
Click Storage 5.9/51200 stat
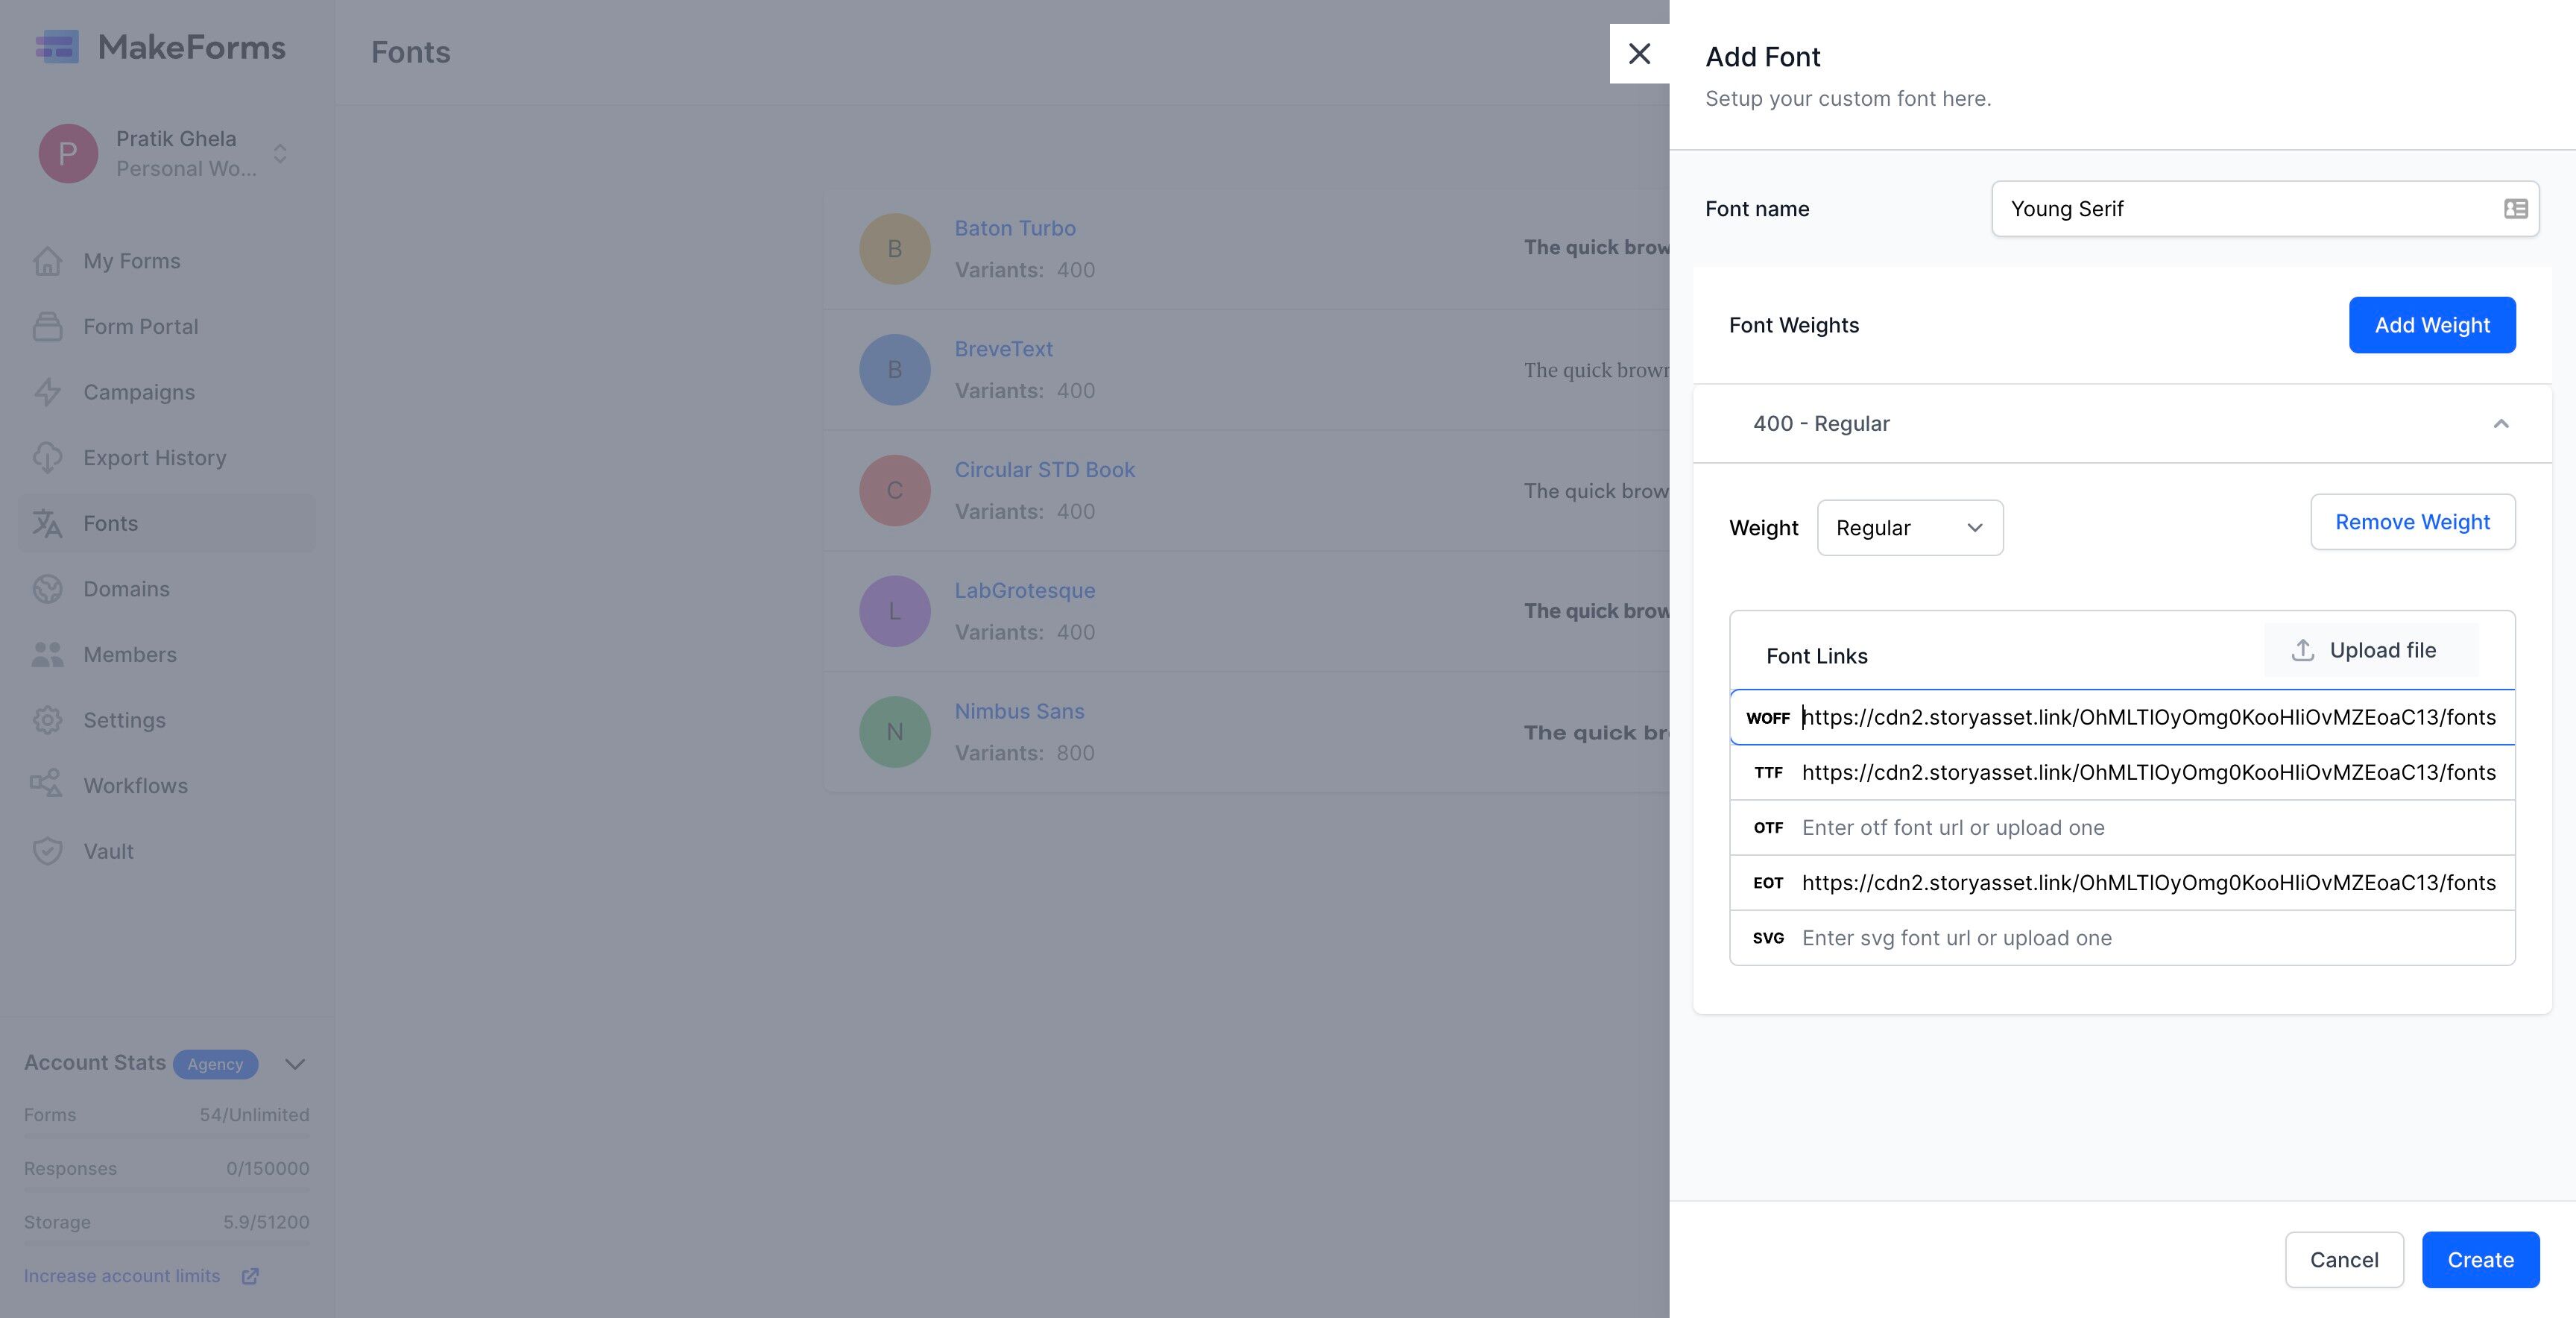(167, 1222)
